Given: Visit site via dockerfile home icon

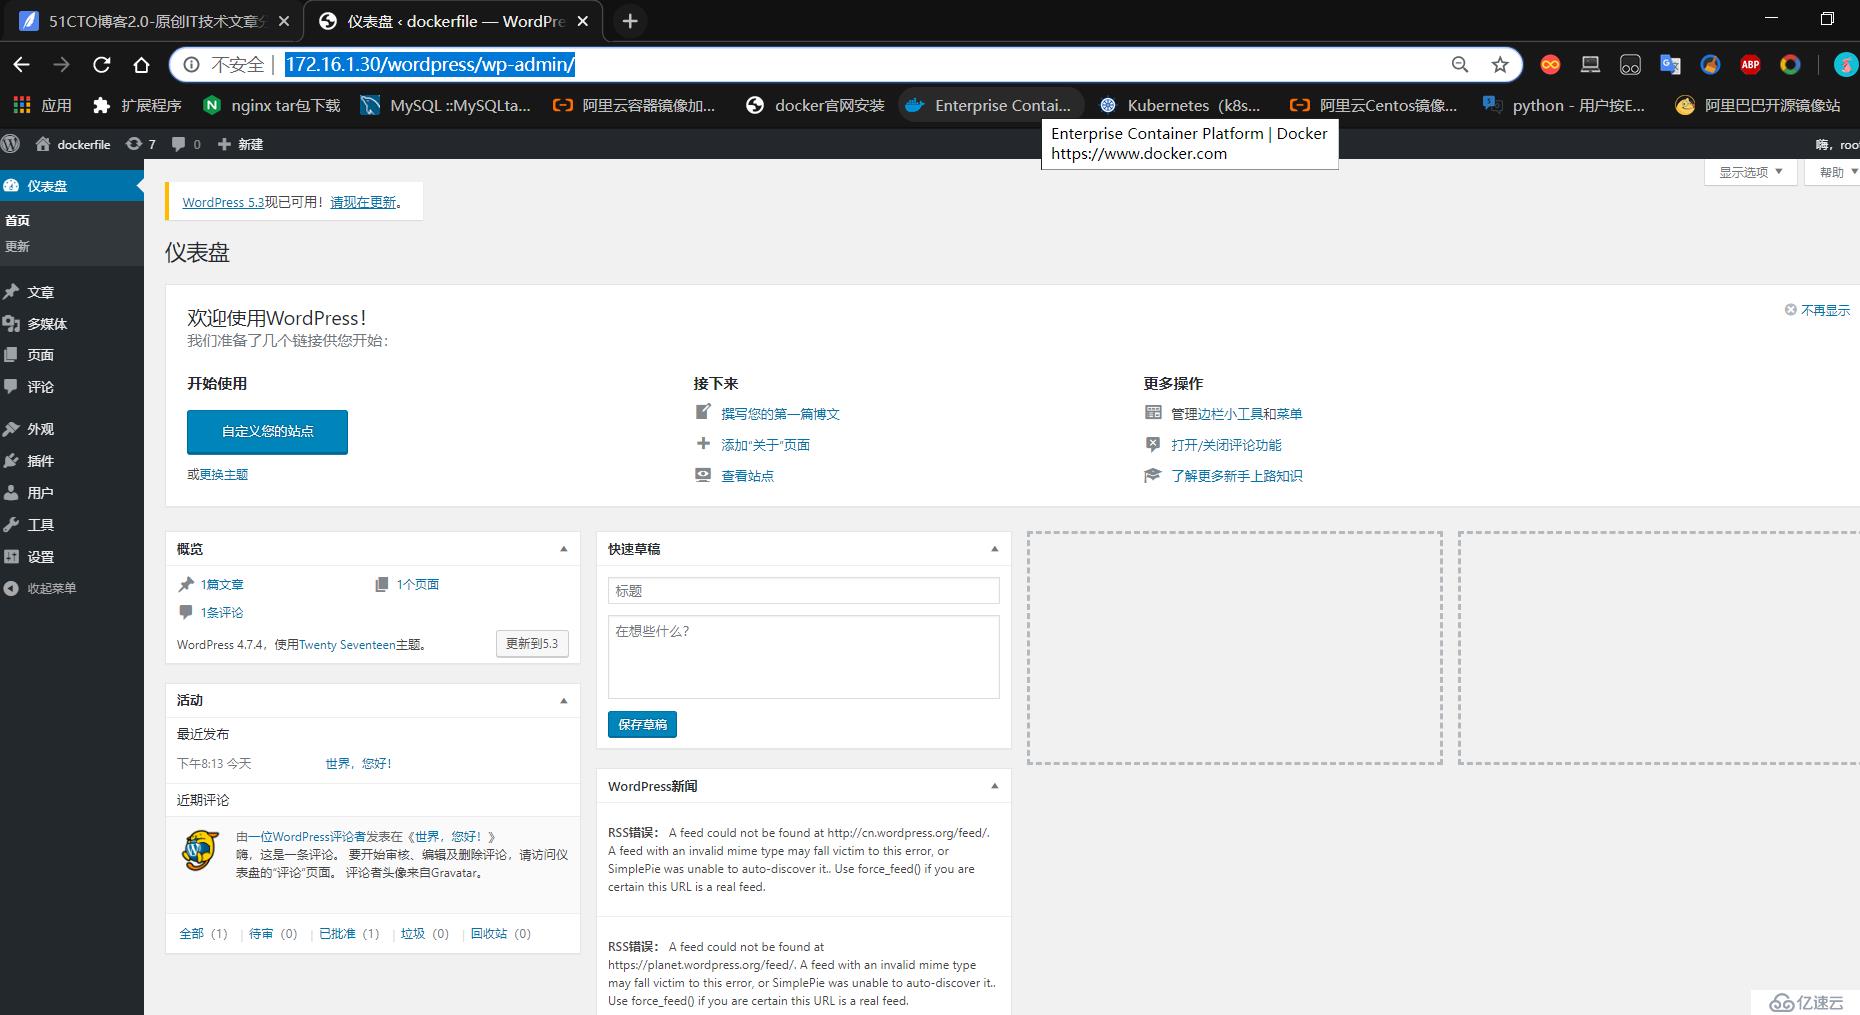Looking at the screenshot, I should point(72,144).
